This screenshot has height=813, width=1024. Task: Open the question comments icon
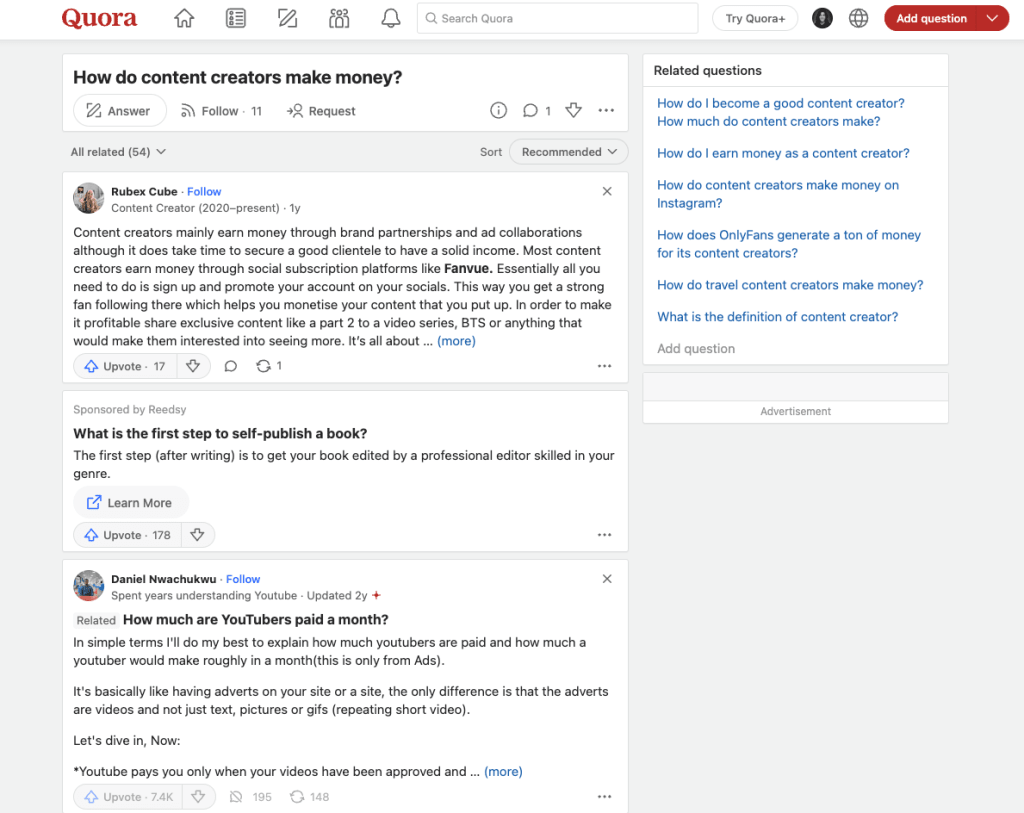coord(536,110)
